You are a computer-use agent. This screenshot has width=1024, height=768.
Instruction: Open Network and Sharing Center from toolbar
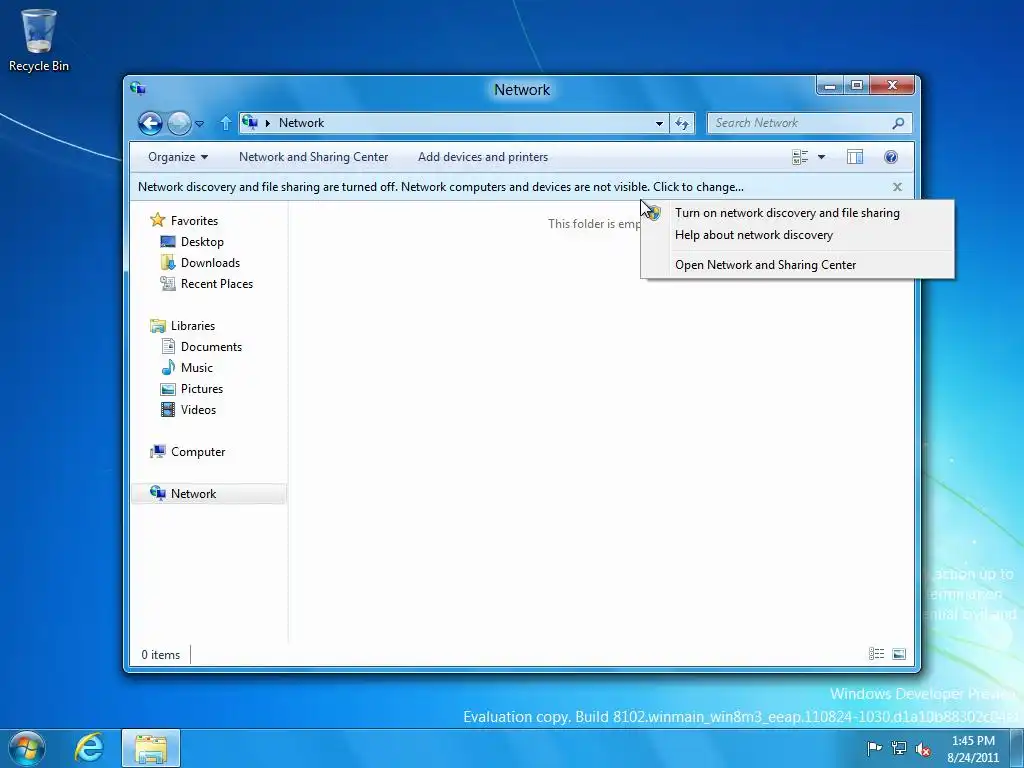click(313, 157)
